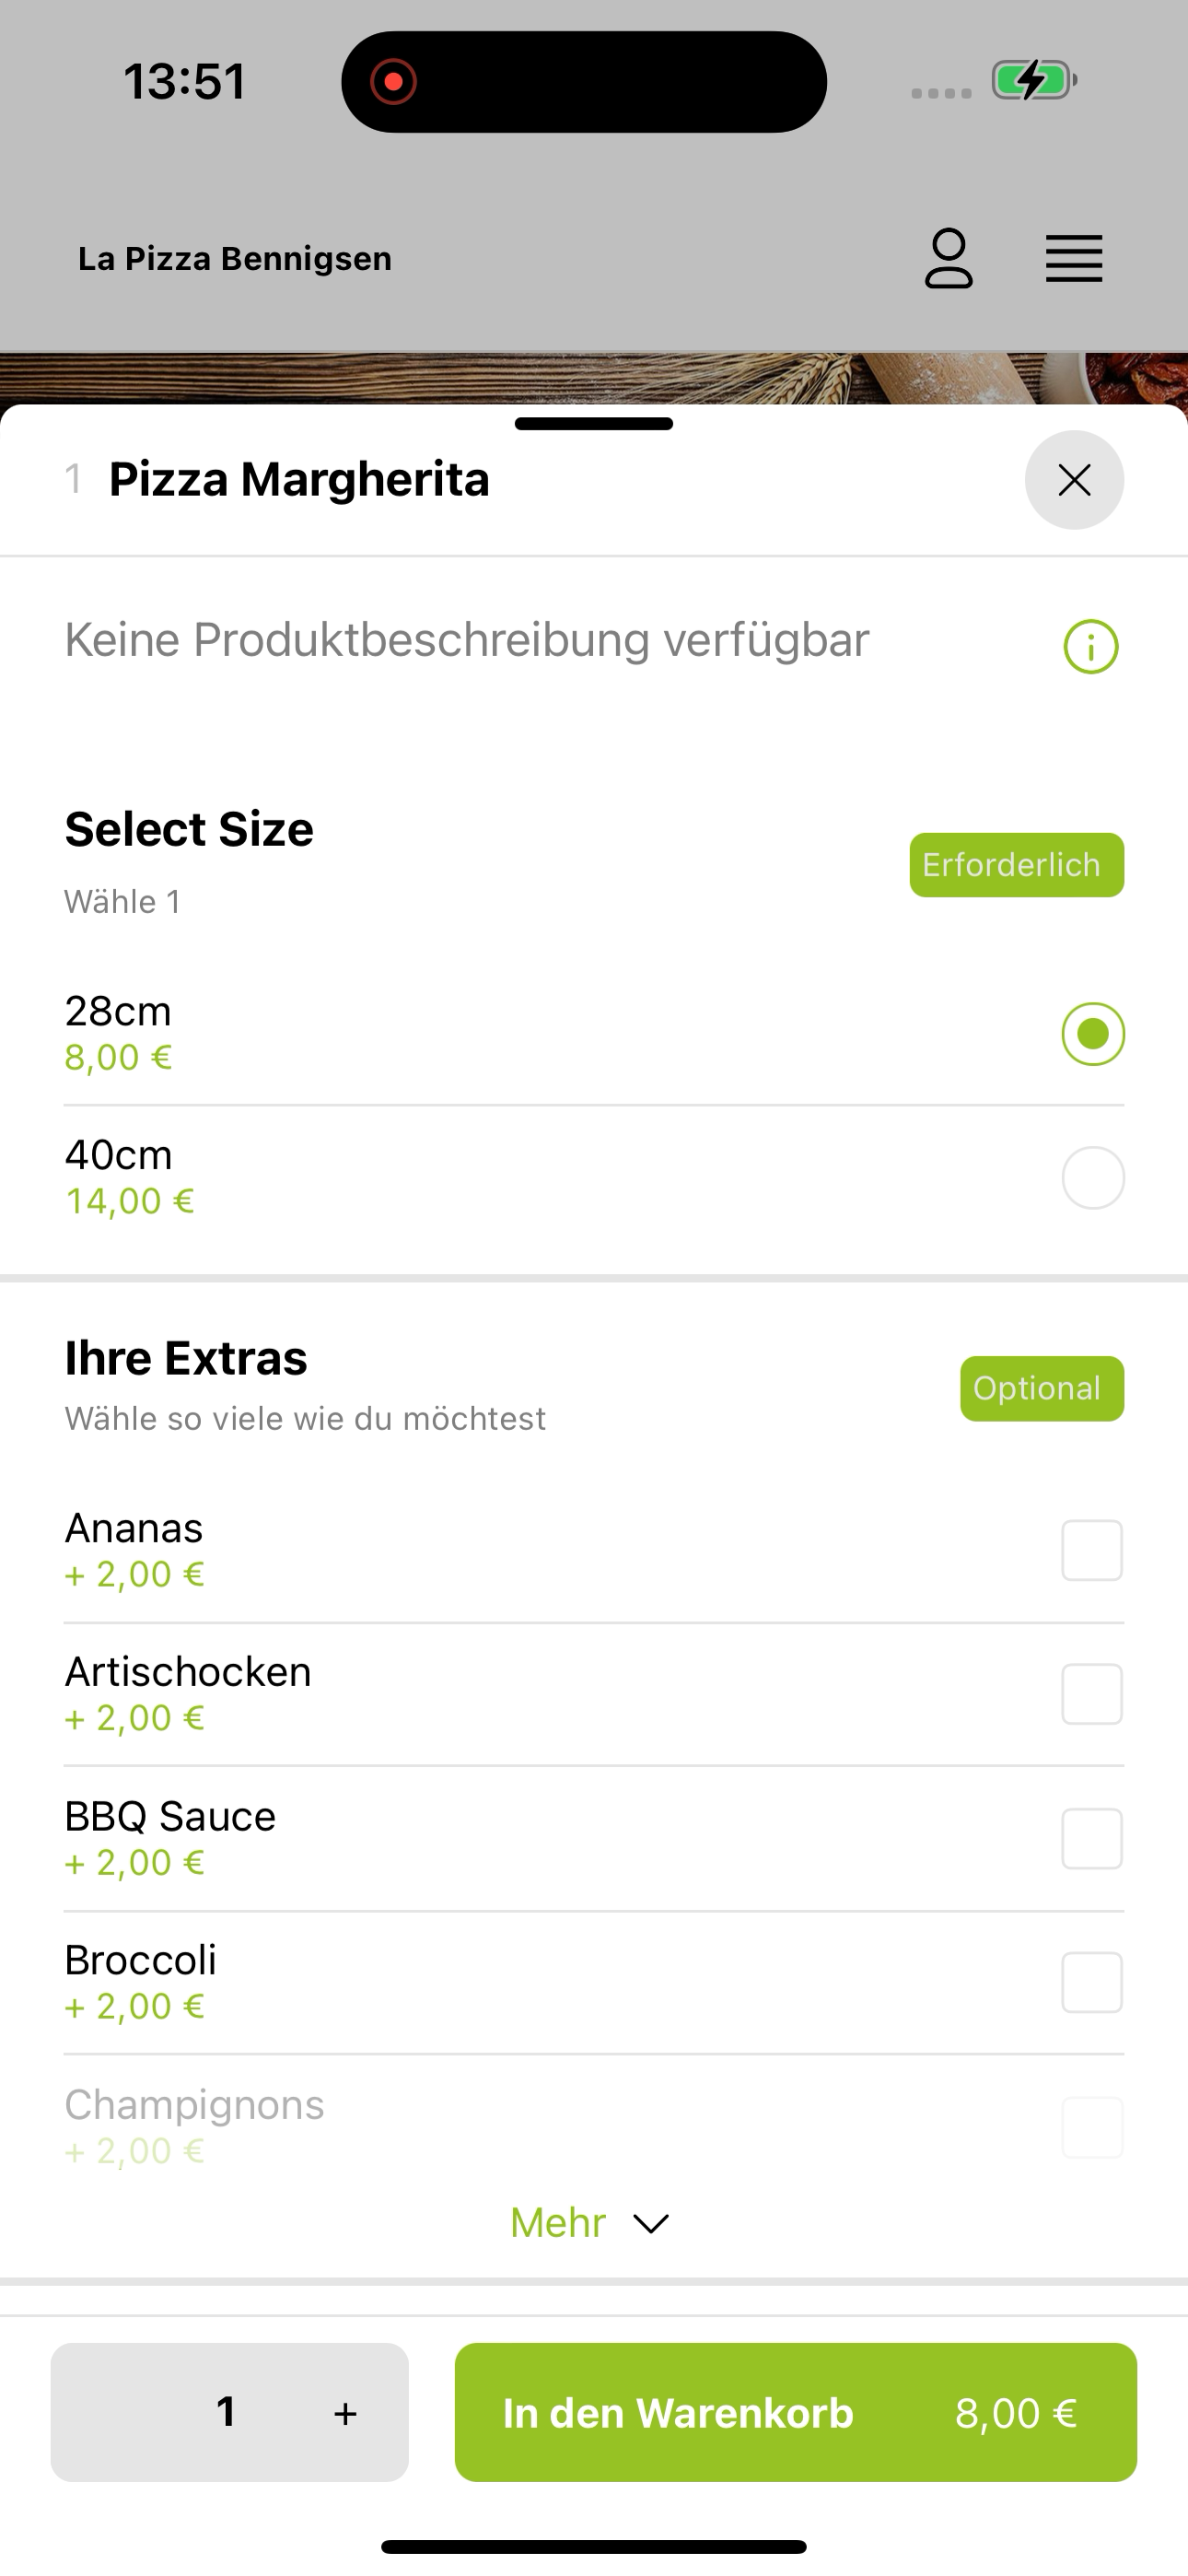The image size is (1188, 2576).
Task: Tap the plus icon to increase quantity
Action: coord(345,2413)
